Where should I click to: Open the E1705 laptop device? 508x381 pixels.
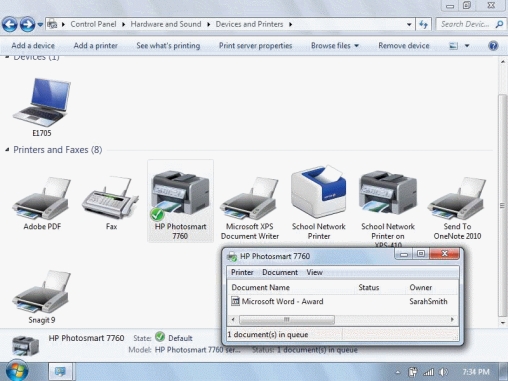[42, 107]
